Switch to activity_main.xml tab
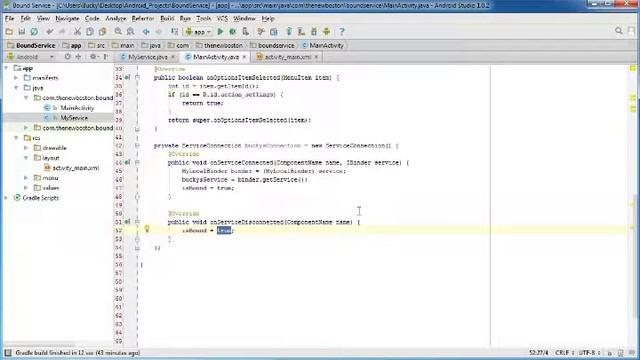 (287, 57)
